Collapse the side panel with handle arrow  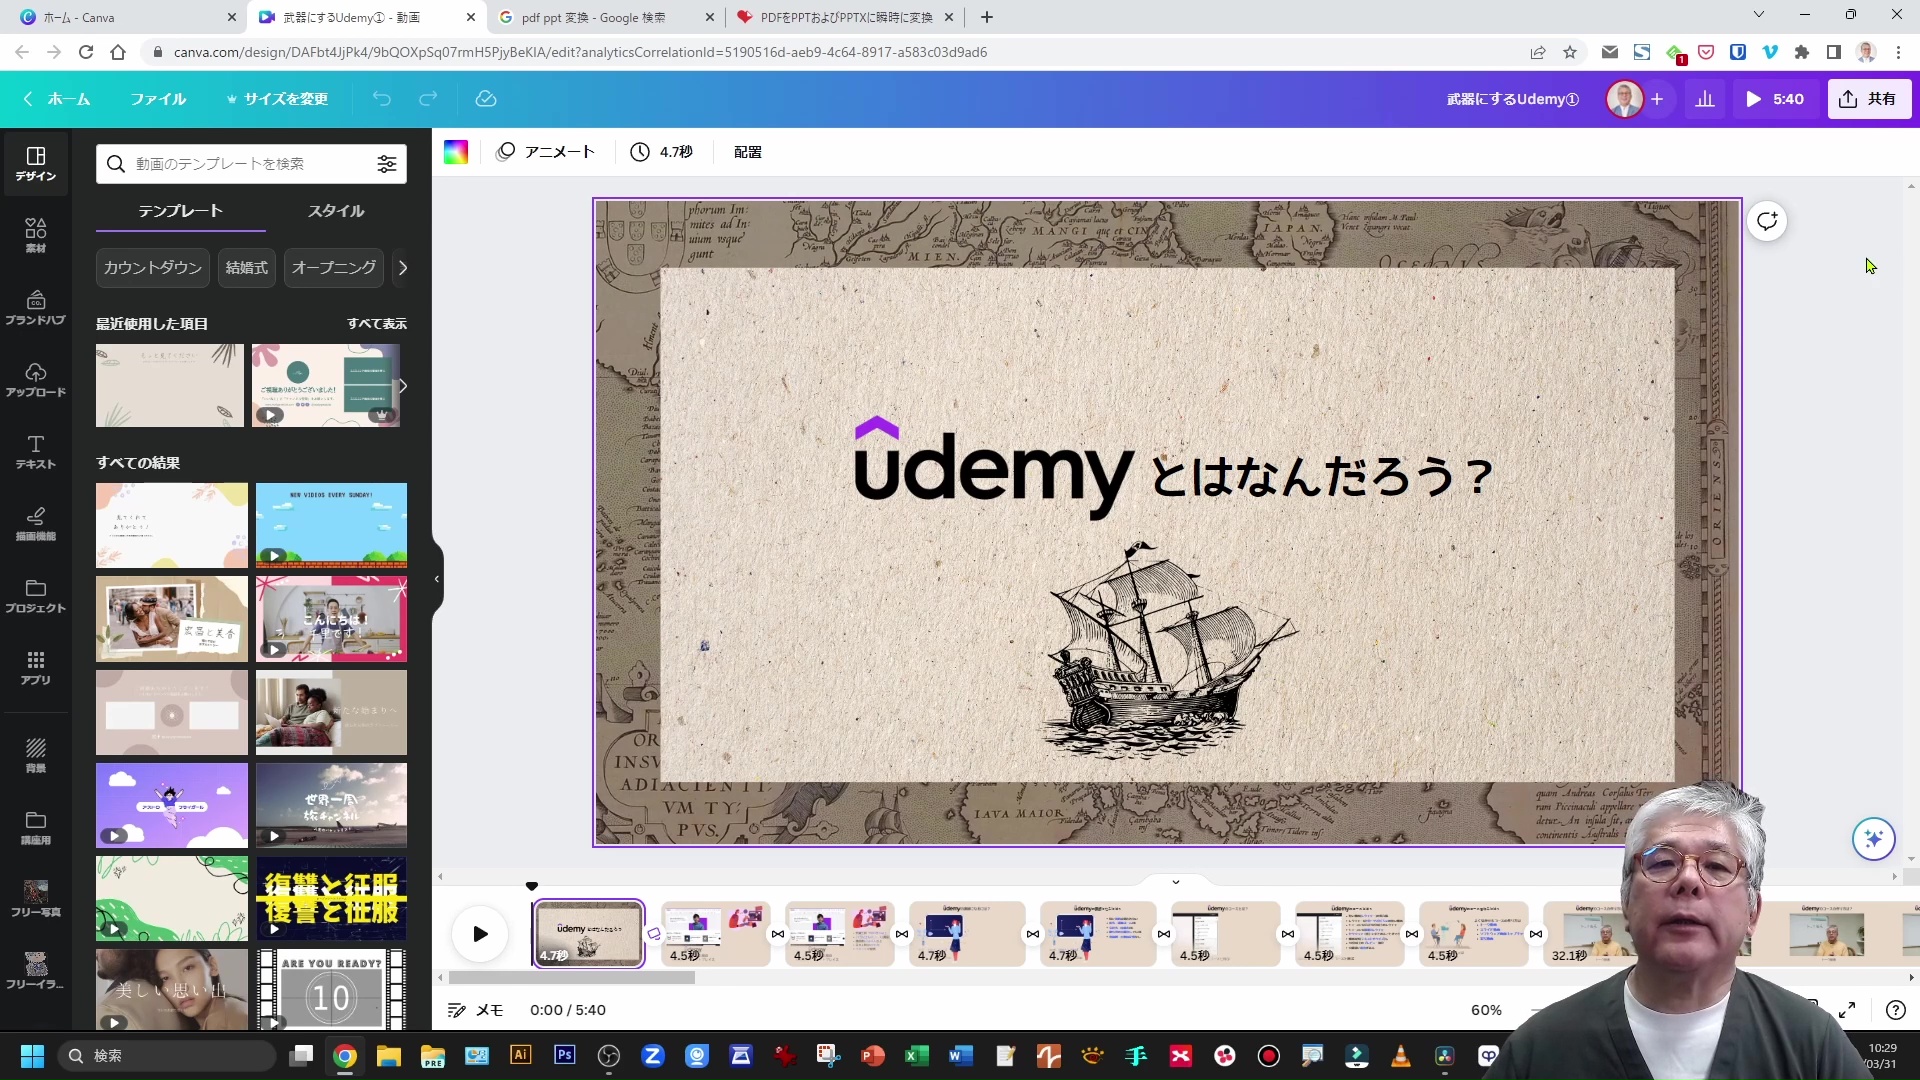pos(437,579)
